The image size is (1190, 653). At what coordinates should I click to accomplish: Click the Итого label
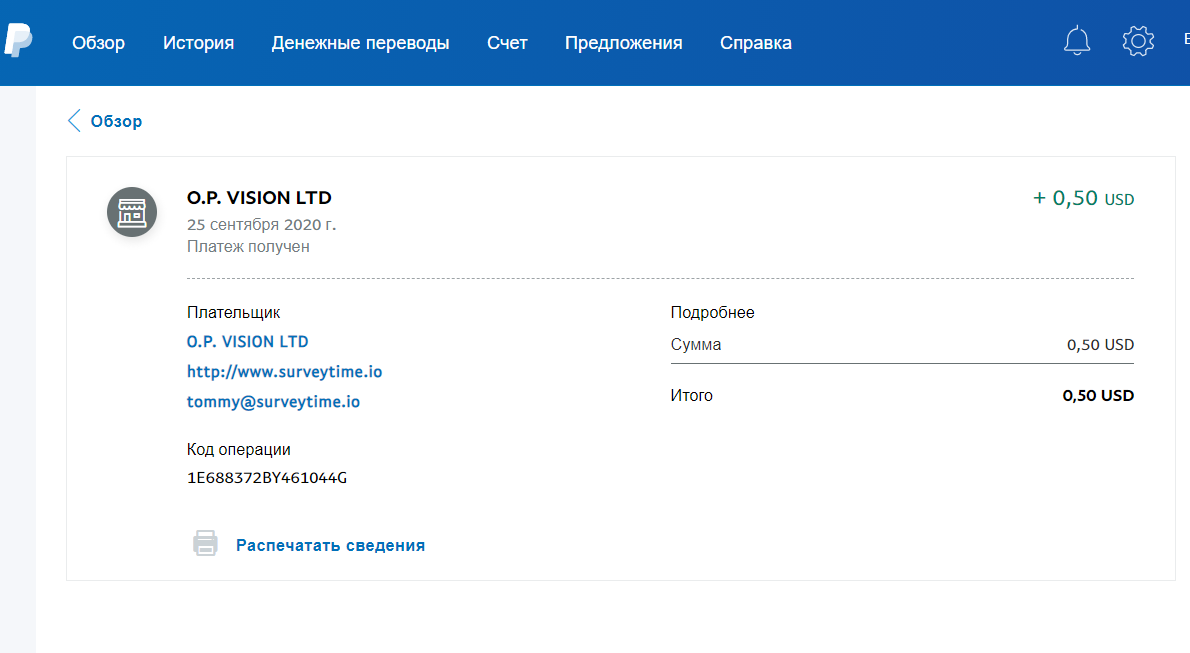click(x=691, y=396)
